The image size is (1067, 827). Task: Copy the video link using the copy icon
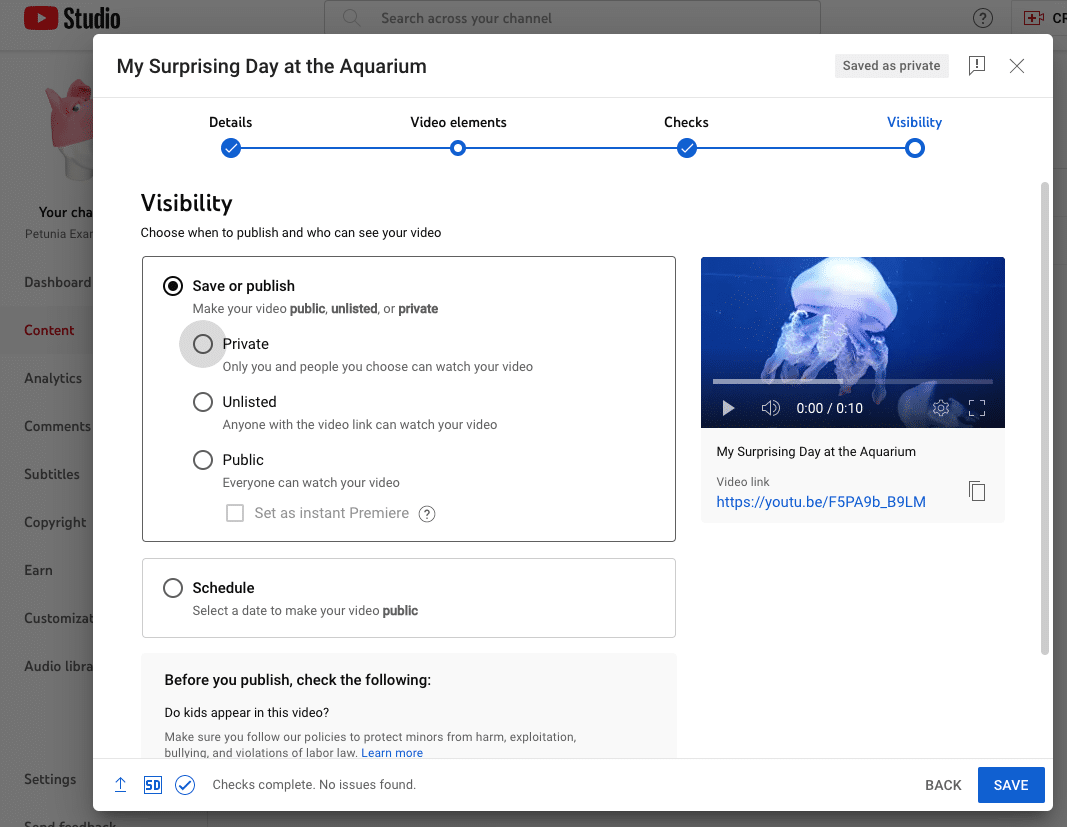click(977, 491)
